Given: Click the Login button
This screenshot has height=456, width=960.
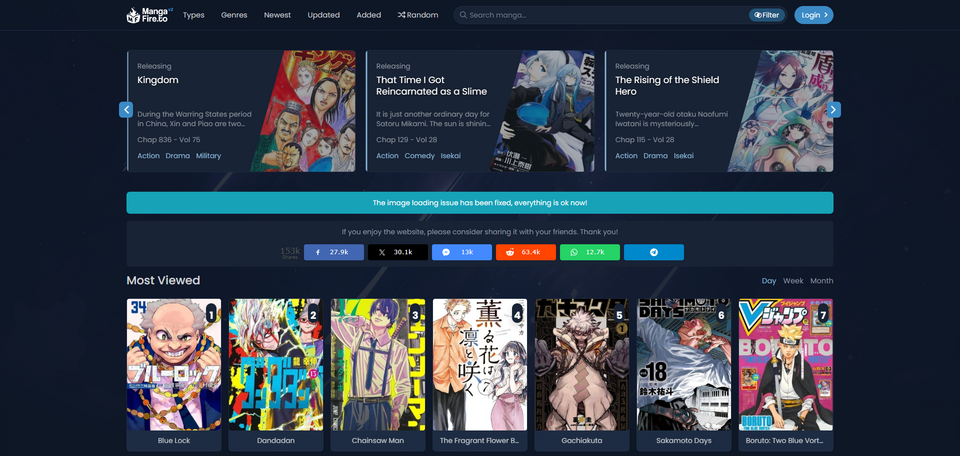Looking at the screenshot, I should pos(814,15).
